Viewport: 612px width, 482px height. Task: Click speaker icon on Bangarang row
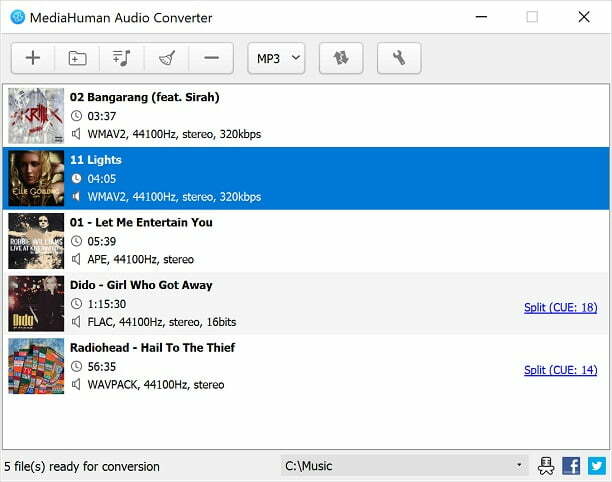(x=76, y=134)
